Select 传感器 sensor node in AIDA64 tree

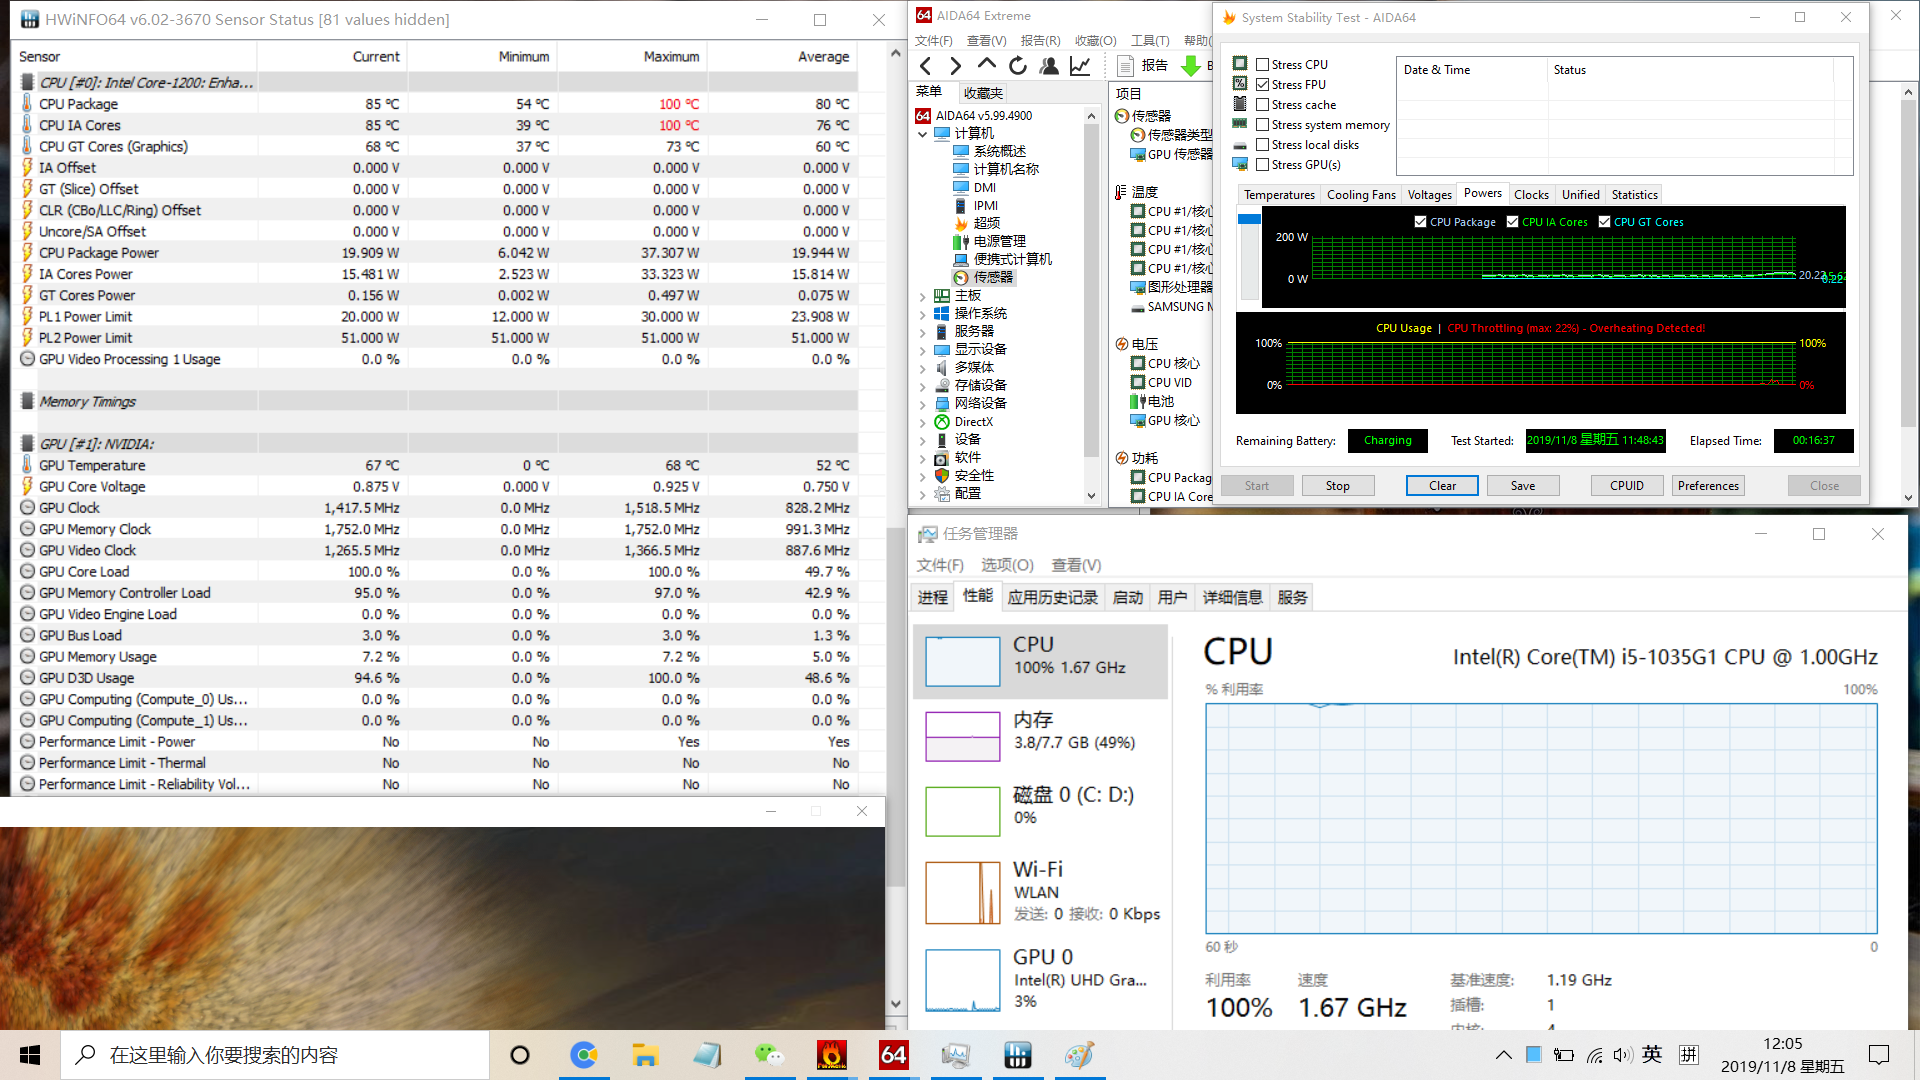pos(993,277)
